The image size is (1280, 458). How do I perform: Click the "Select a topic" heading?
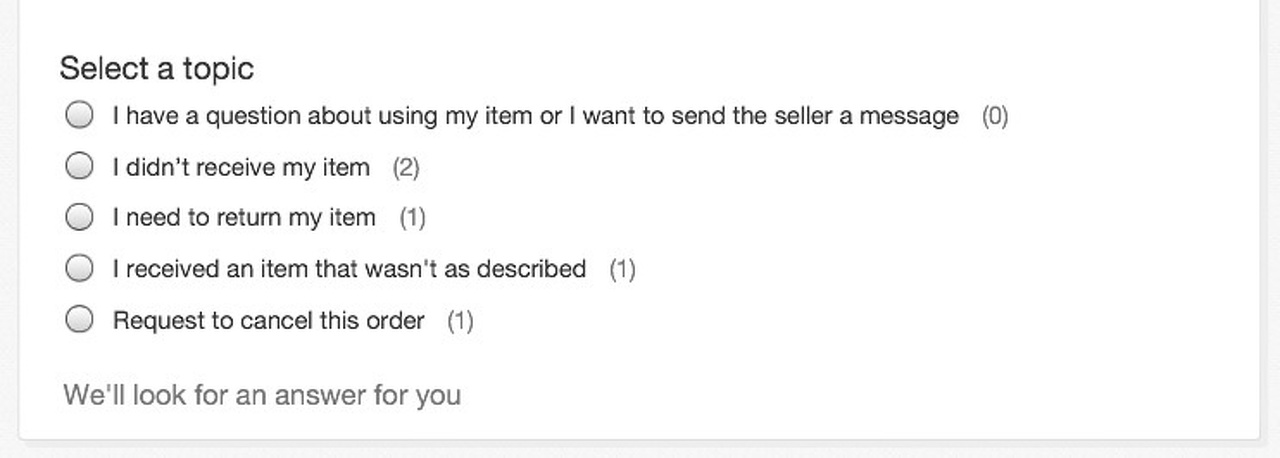click(x=157, y=69)
